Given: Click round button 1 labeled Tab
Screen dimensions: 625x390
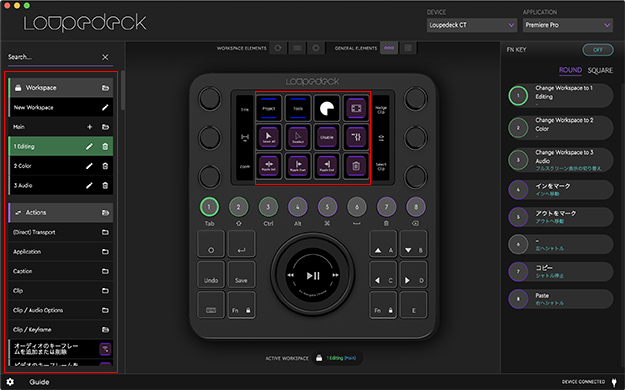Looking at the screenshot, I should 209,207.
